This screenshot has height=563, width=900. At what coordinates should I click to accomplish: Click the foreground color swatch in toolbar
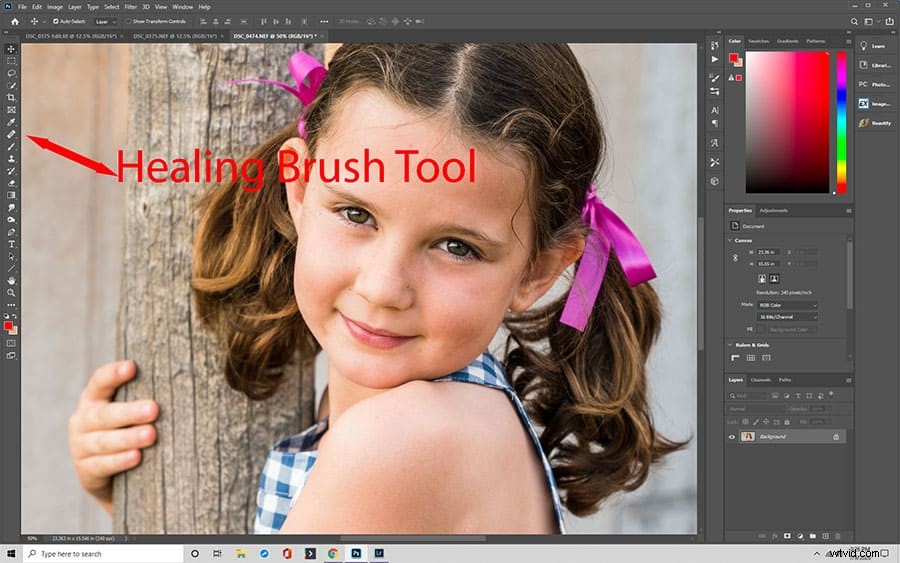(8, 326)
